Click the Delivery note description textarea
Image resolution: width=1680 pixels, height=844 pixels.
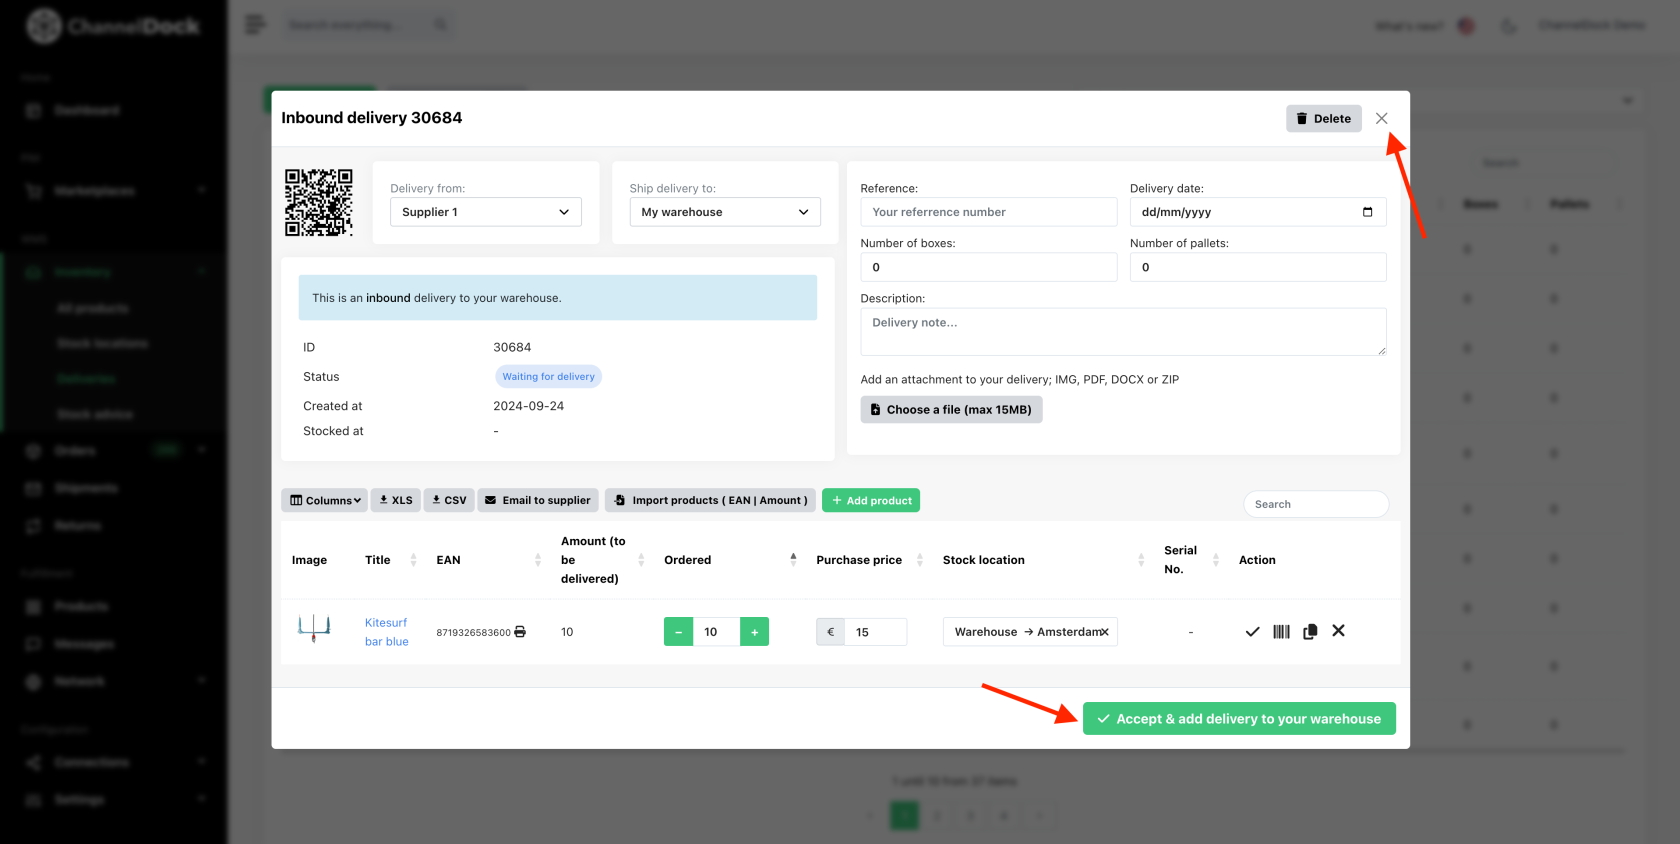(x=1123, y=331)
